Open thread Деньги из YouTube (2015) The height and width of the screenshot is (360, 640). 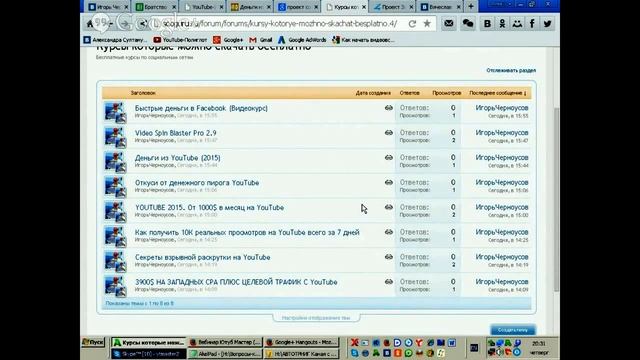point(178,158)
